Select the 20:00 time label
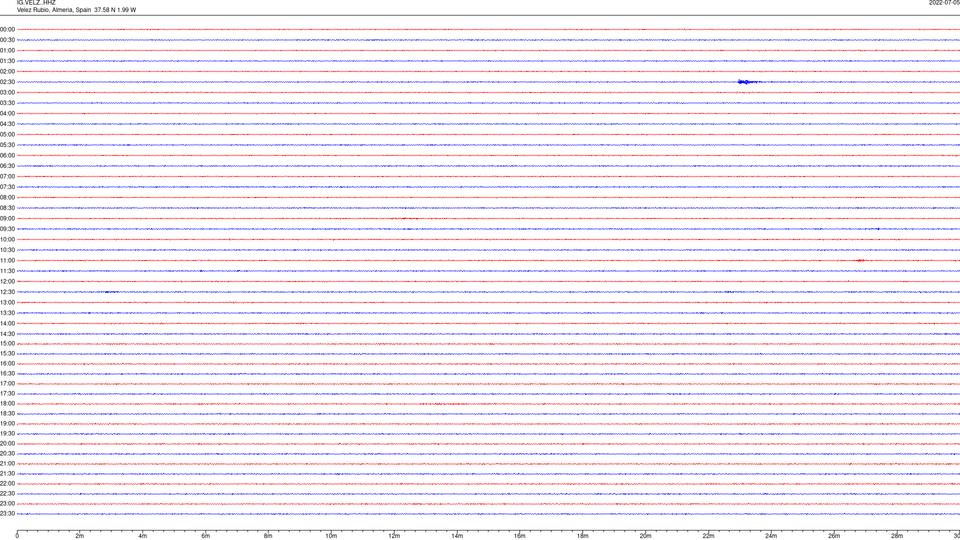The width and height of the screenshot is (960, 540). [x=7, y=444]
